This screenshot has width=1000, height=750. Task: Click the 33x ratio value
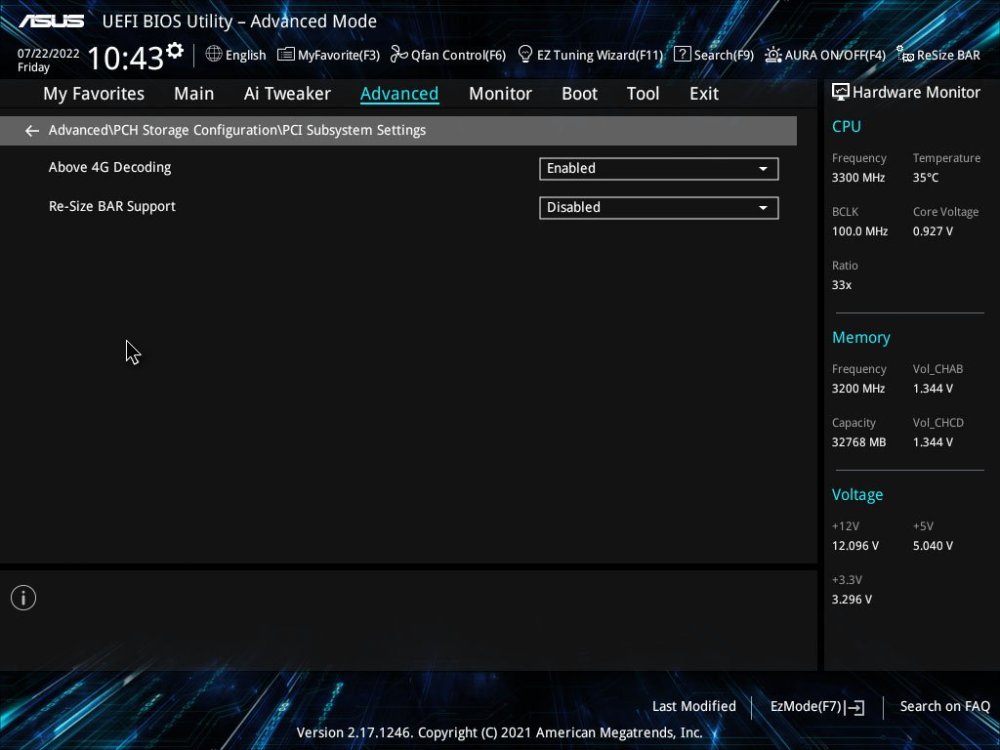[841, 285]
